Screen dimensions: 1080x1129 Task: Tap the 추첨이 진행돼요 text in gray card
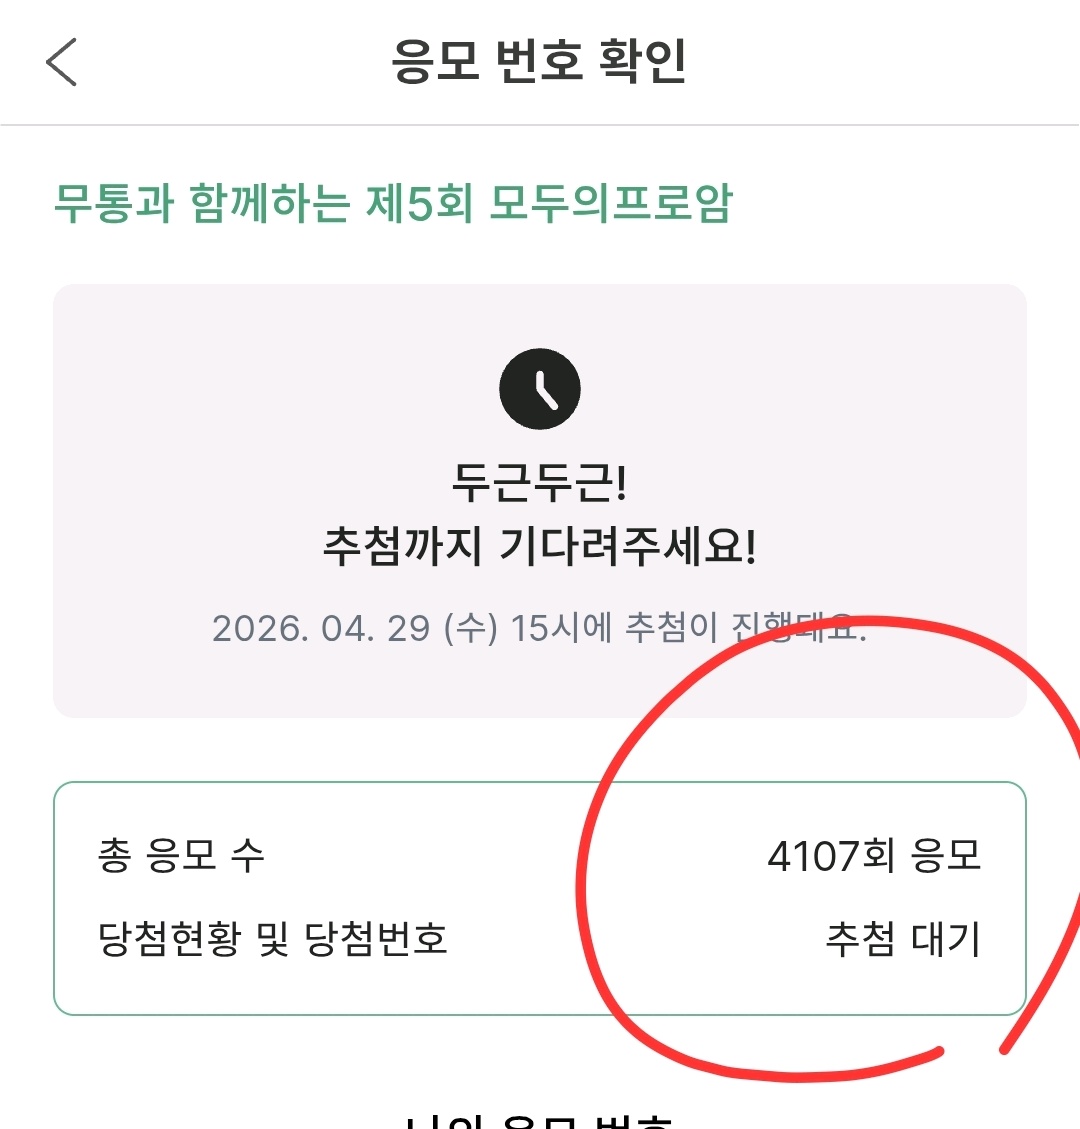click(x=745, y=628)
